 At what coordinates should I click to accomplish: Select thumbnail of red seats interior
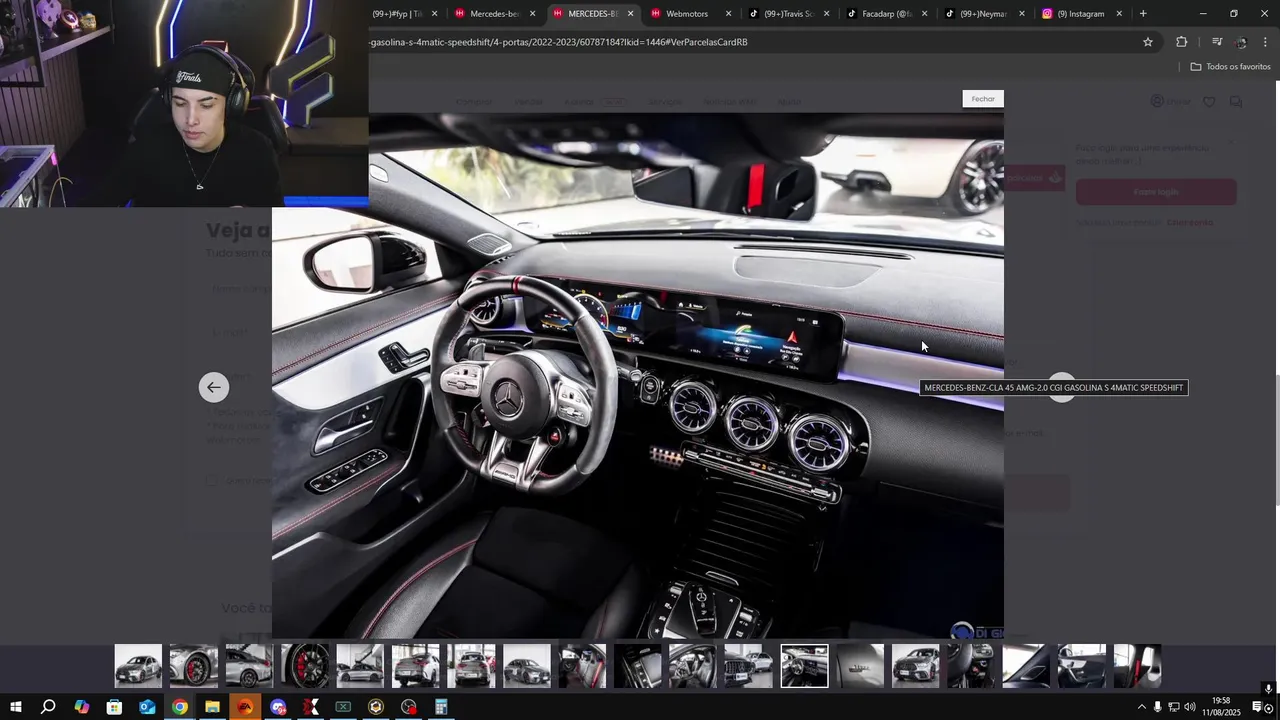click(583, 666)
